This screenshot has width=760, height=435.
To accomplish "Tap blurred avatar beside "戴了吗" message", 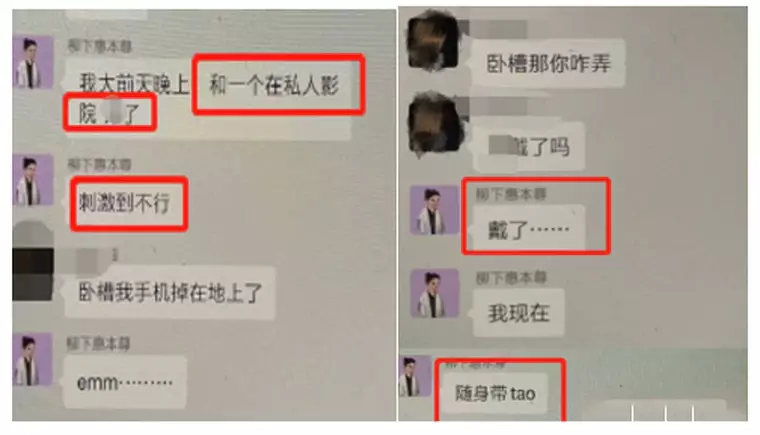I will [433, 124].
